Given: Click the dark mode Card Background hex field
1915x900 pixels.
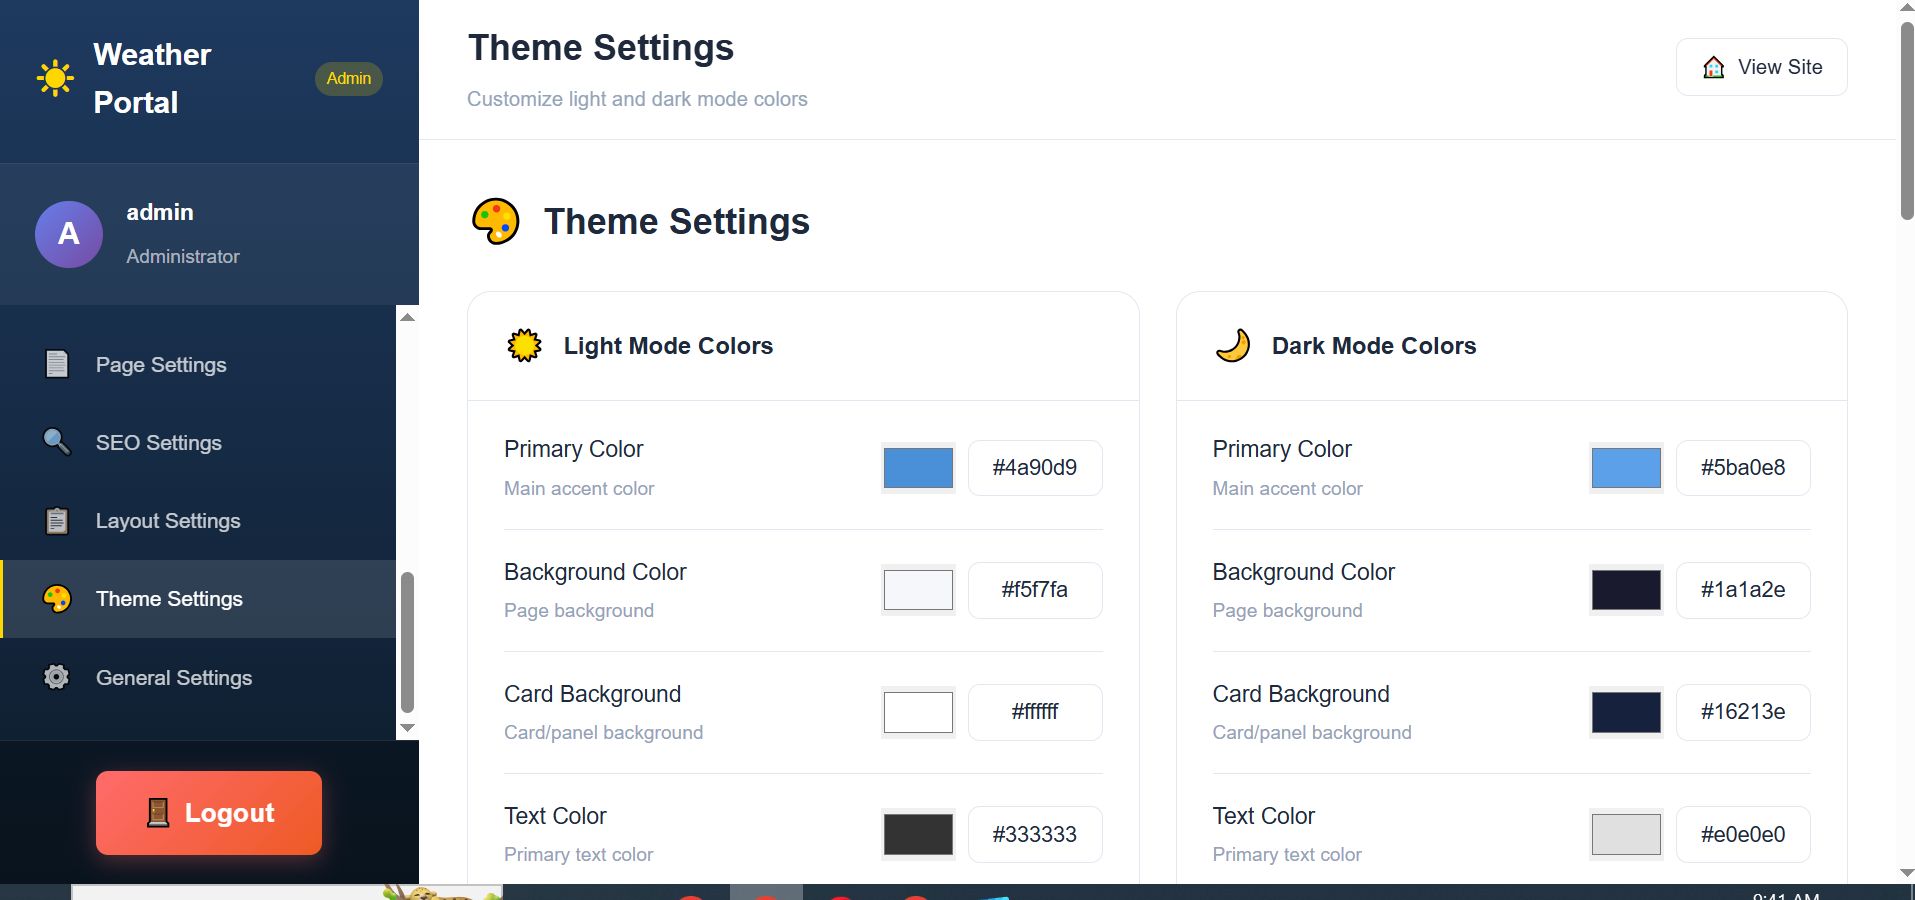Looking at the screenshot, I should coord(1743,712).
